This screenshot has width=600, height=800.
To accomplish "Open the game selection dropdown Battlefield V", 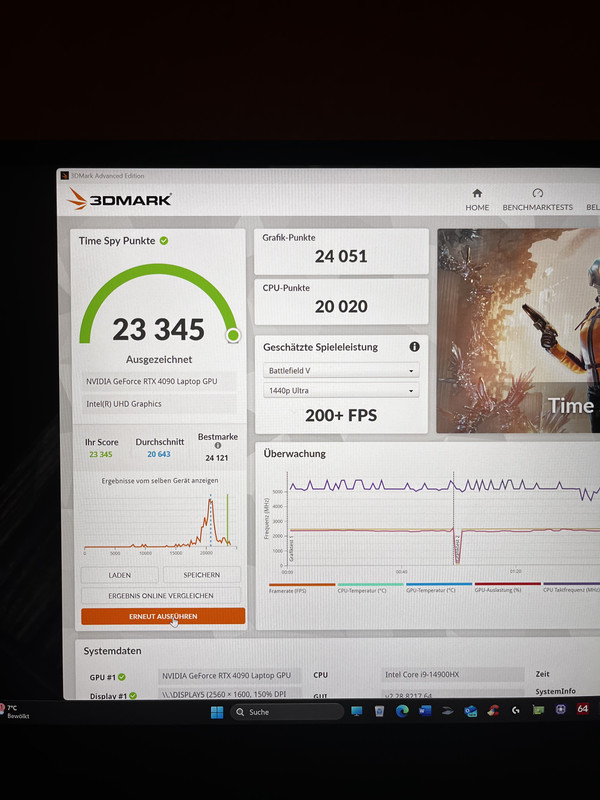I will click(341, 370).
